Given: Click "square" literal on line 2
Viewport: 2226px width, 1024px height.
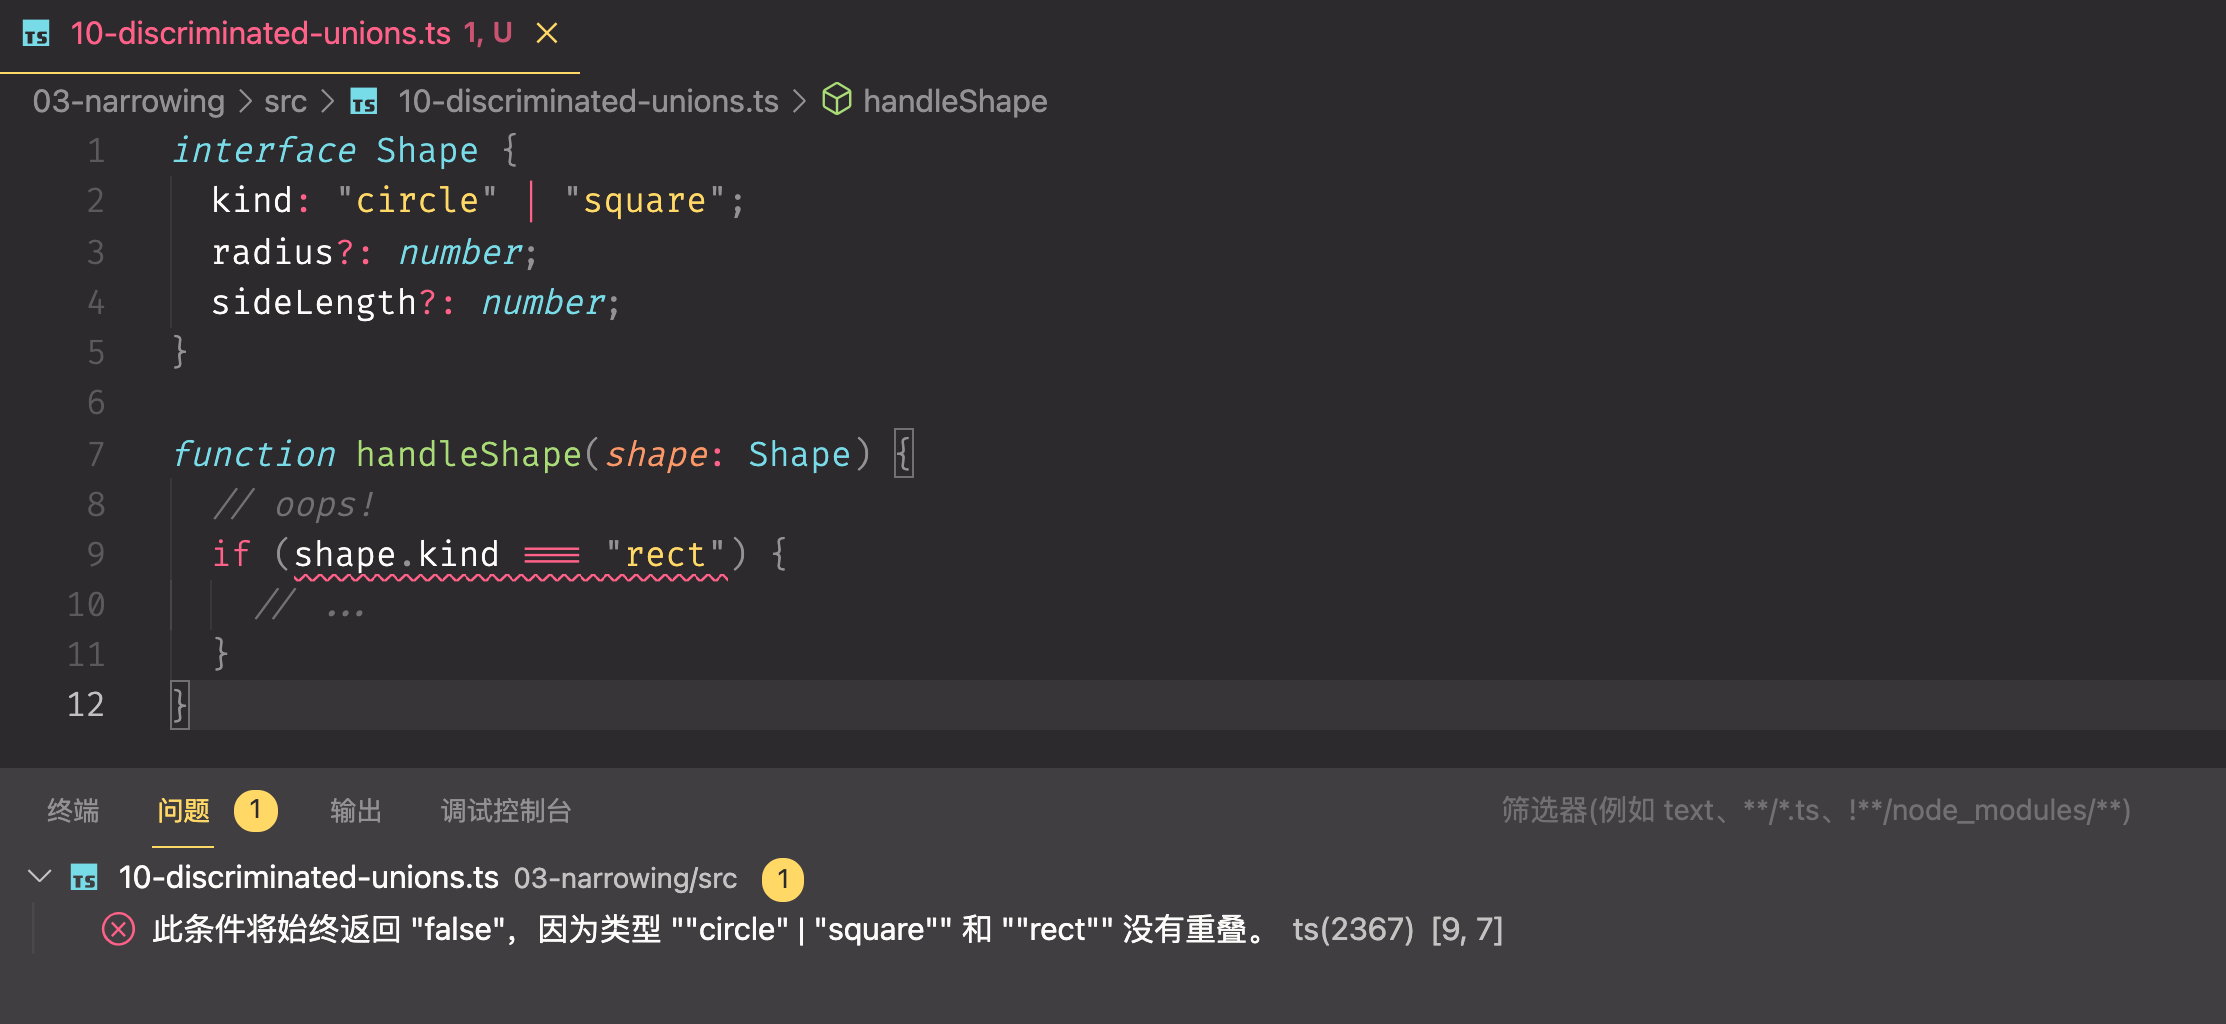Looking at the screenshot, I should pyautogui.click(x=644, y=201).
